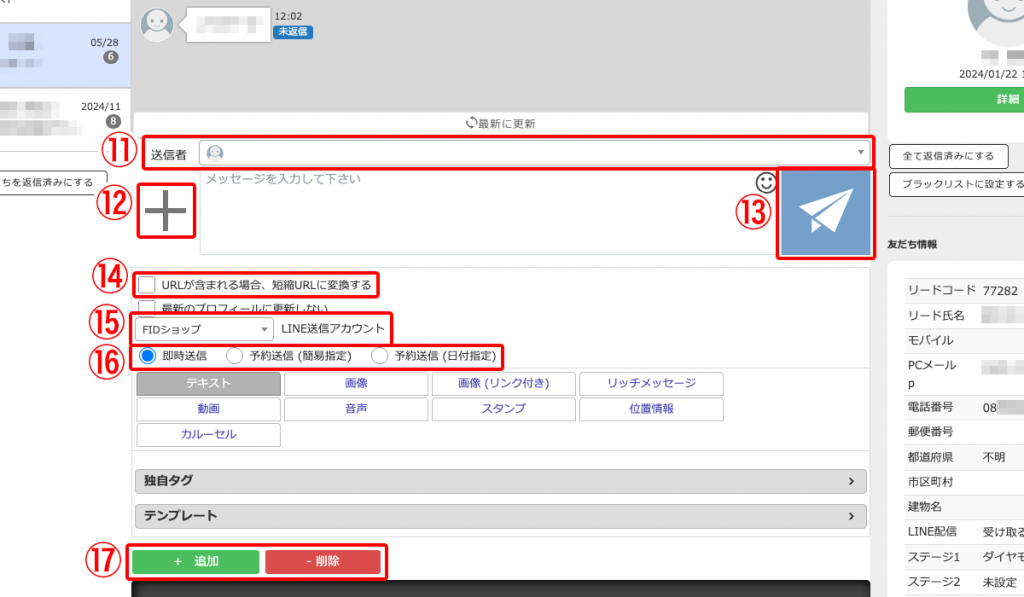The image size is (1024, 597).
Task: Click into the message input text area
Action: [x=470, y=215]
